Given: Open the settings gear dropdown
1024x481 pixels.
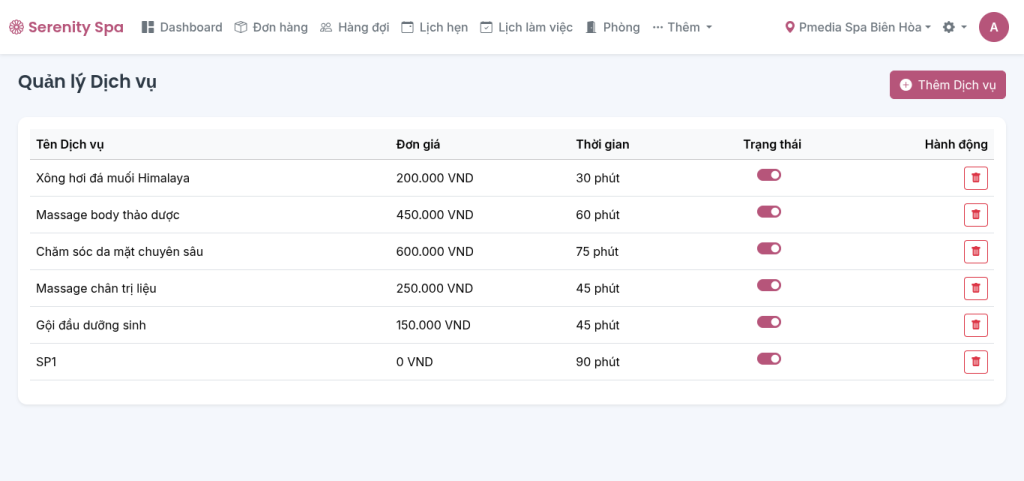Looking at the screenshot, I should coord(954,27).
